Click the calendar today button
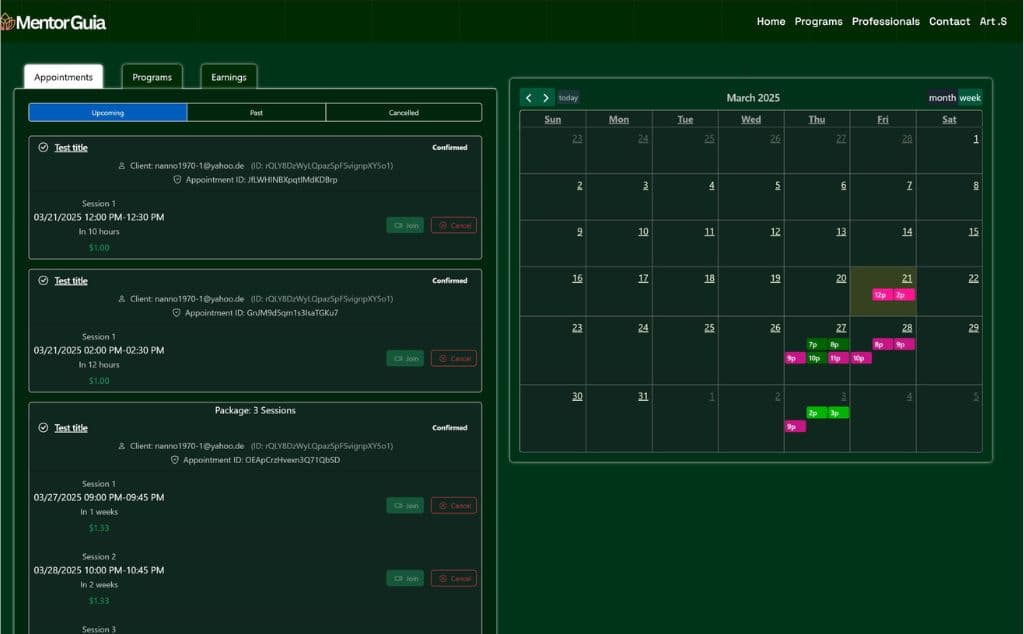 pos(568,97)
